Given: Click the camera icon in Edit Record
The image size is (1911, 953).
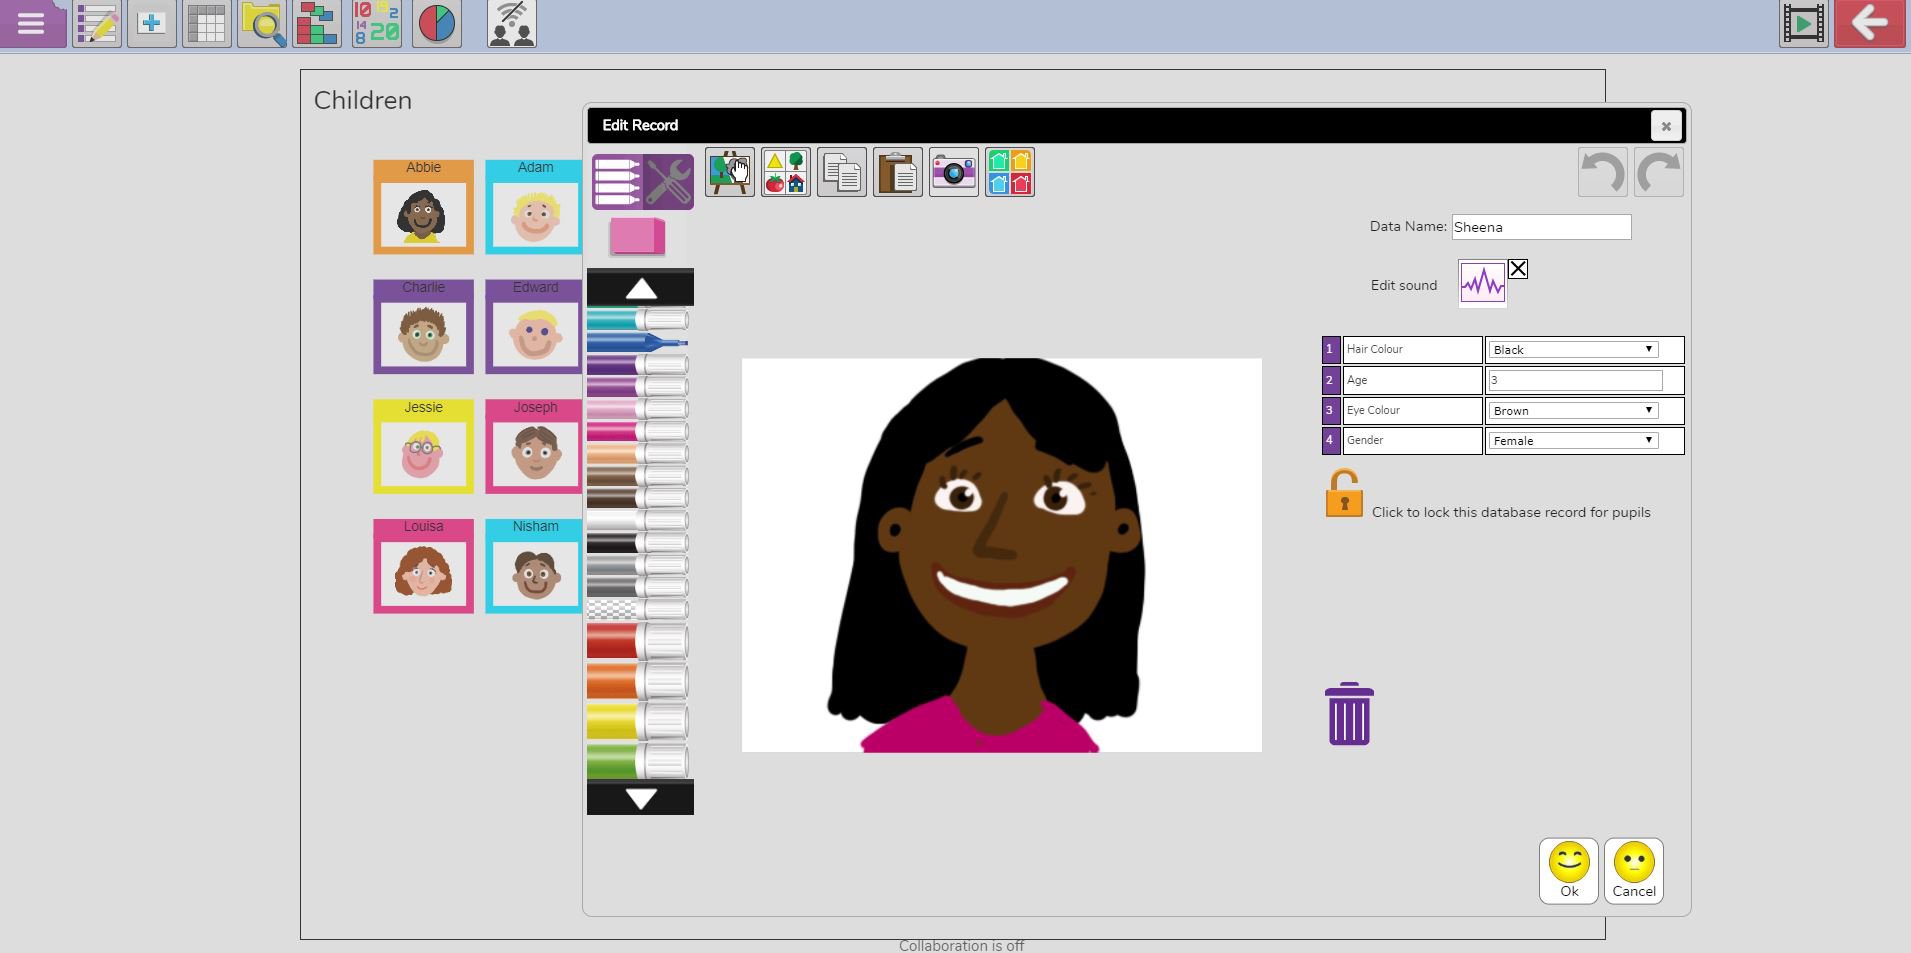Looking at the screenshot, I should tap(953, 173).
